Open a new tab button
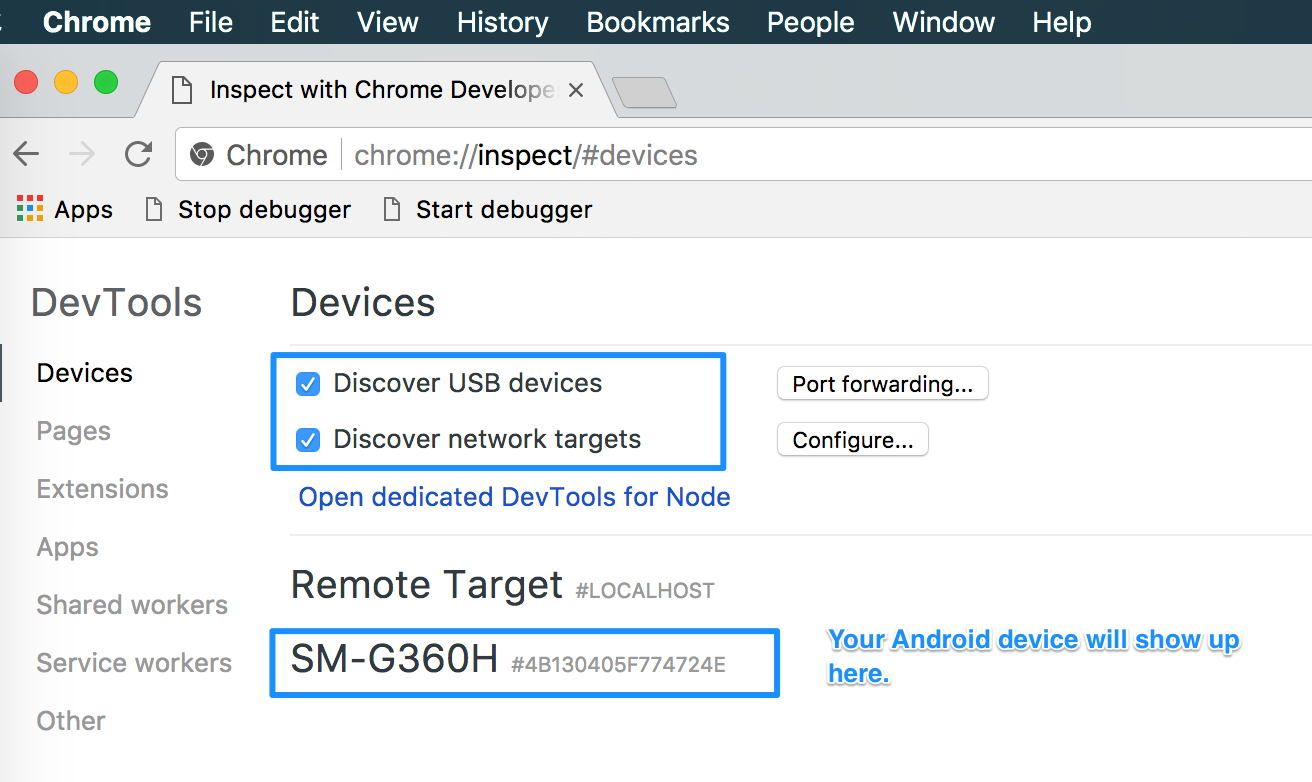The width and height of the screenshot is (1312, 782). pos(644,93)
